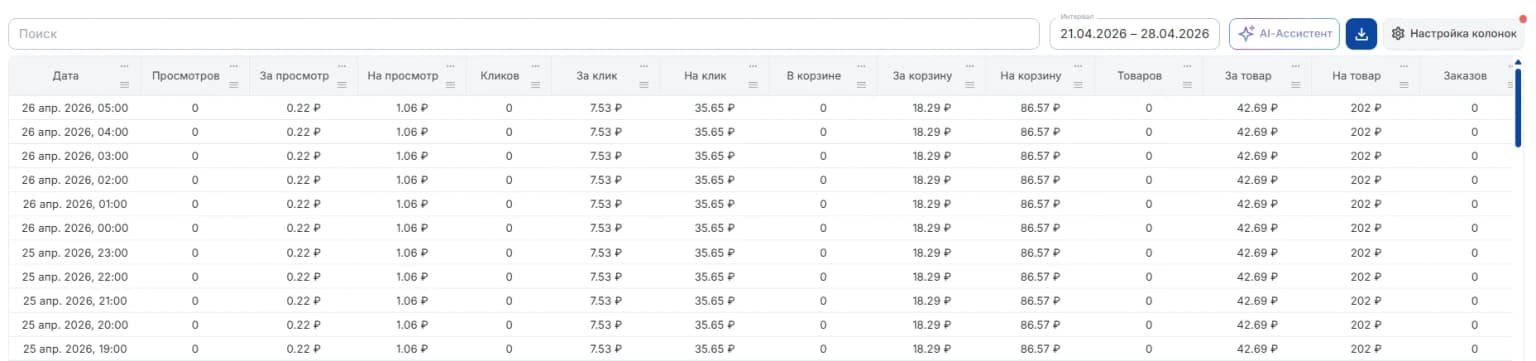Open Настройка колонок column settings
1536x361 pixels.
coord(1453,34)
